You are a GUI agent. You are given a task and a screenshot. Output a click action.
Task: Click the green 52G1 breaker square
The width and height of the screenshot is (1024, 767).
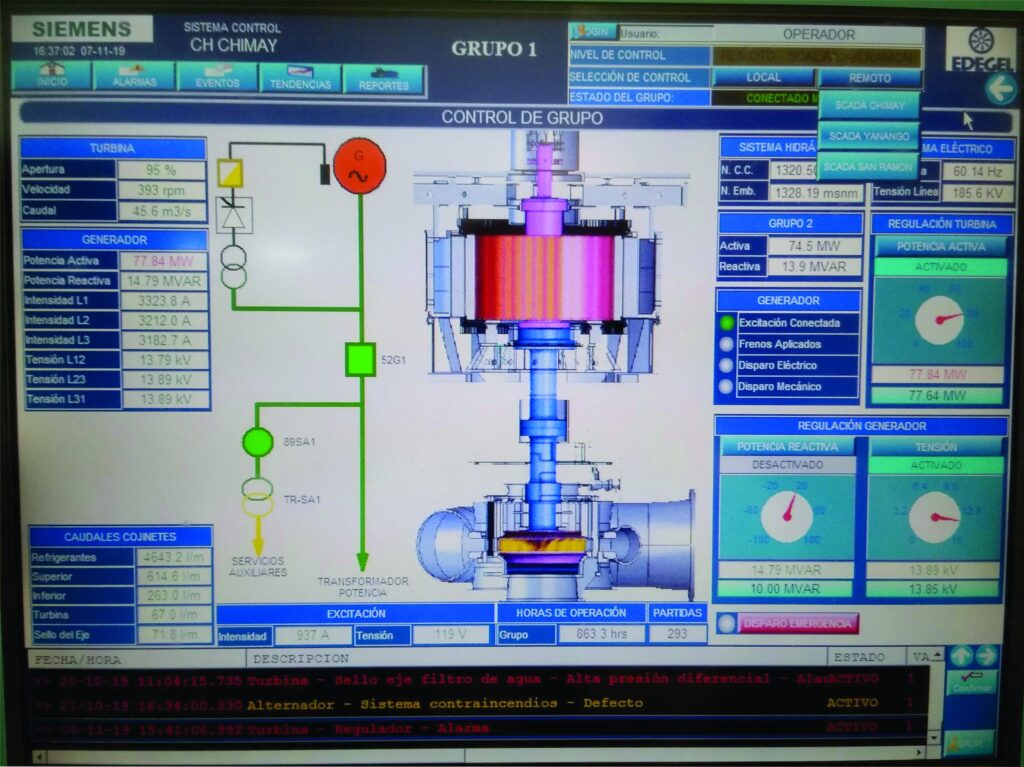360,359
